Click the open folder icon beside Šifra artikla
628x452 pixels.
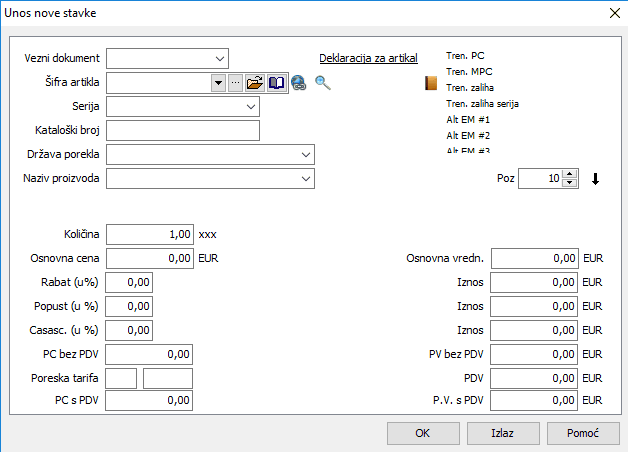255,83
